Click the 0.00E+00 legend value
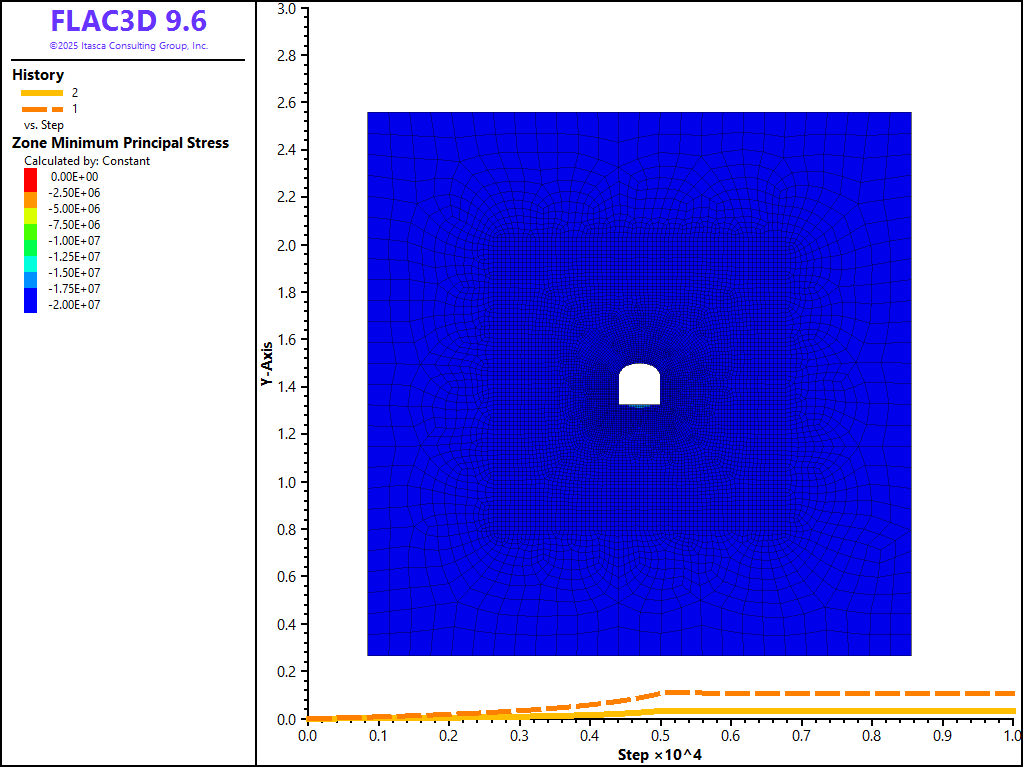Screen dimensions: 1024x768 point(75,177)
